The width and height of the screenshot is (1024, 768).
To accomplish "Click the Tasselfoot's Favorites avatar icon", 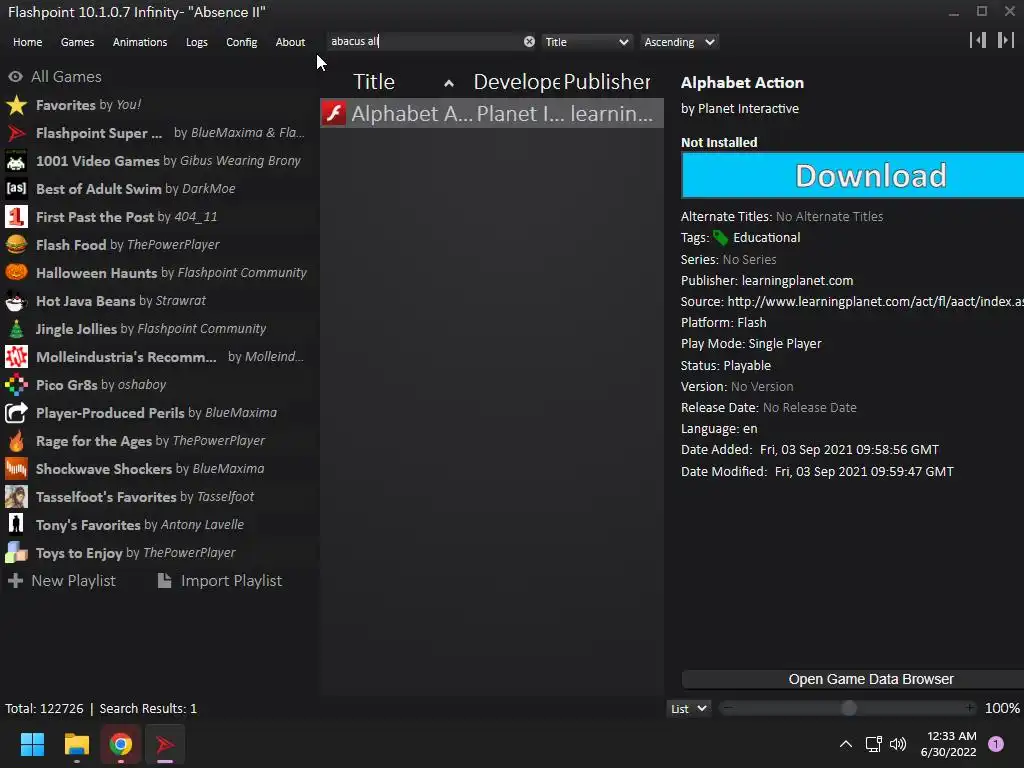I will pos(16,497).
